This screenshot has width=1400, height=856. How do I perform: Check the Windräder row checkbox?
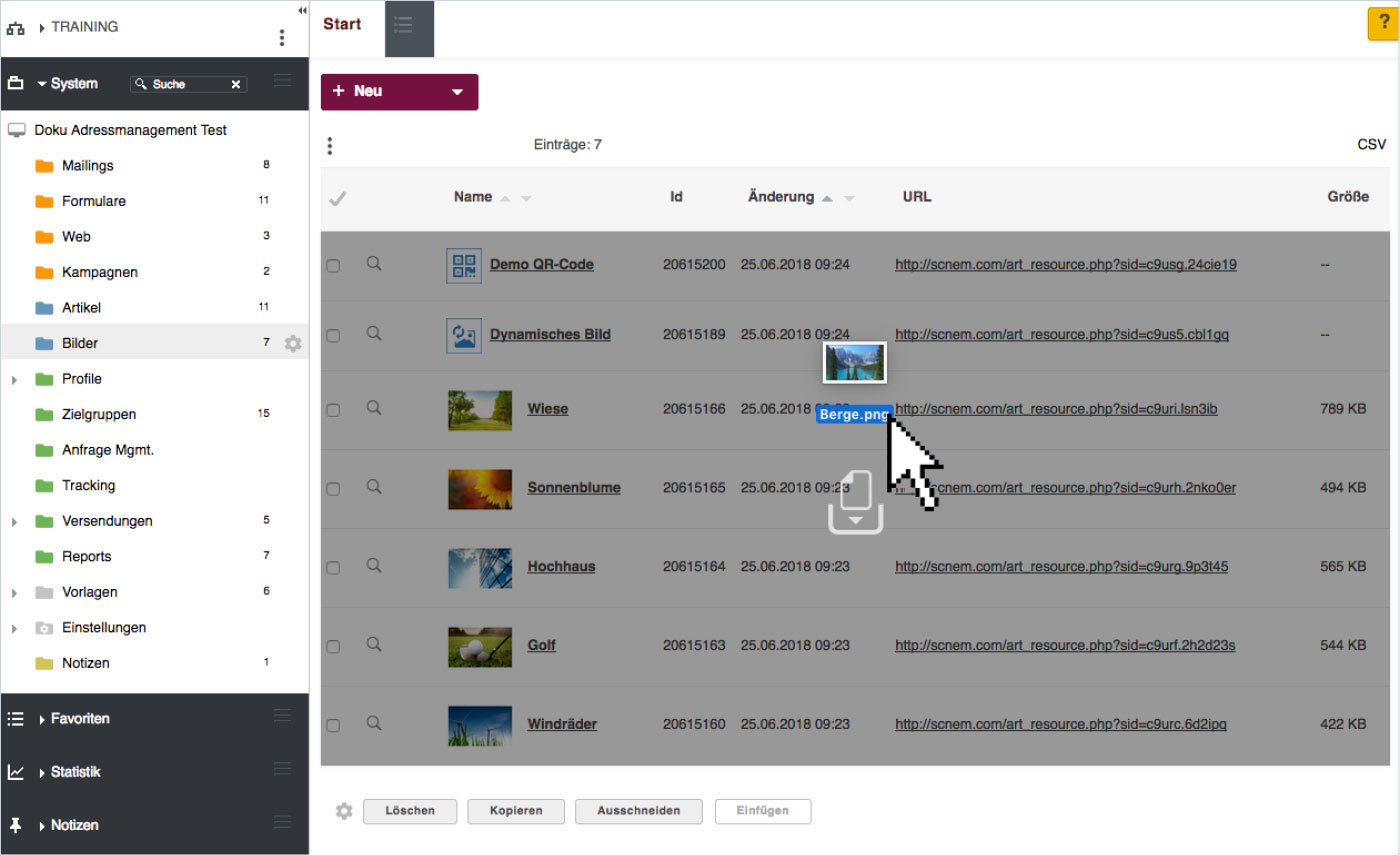coord(333,725)
